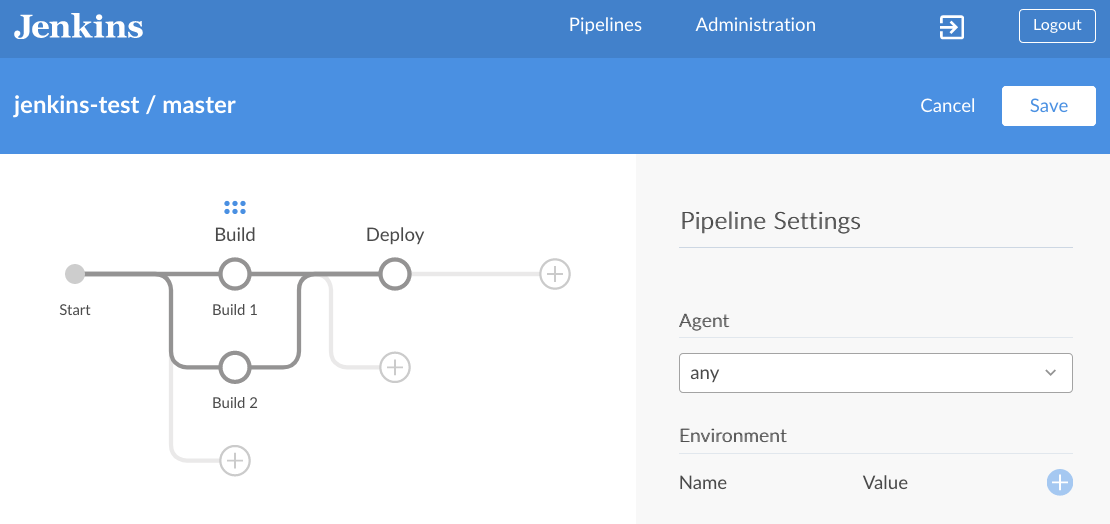This screenshot has height=524, width=1110.
Task: Click the Build 1 label
Action: pos(235,309)
